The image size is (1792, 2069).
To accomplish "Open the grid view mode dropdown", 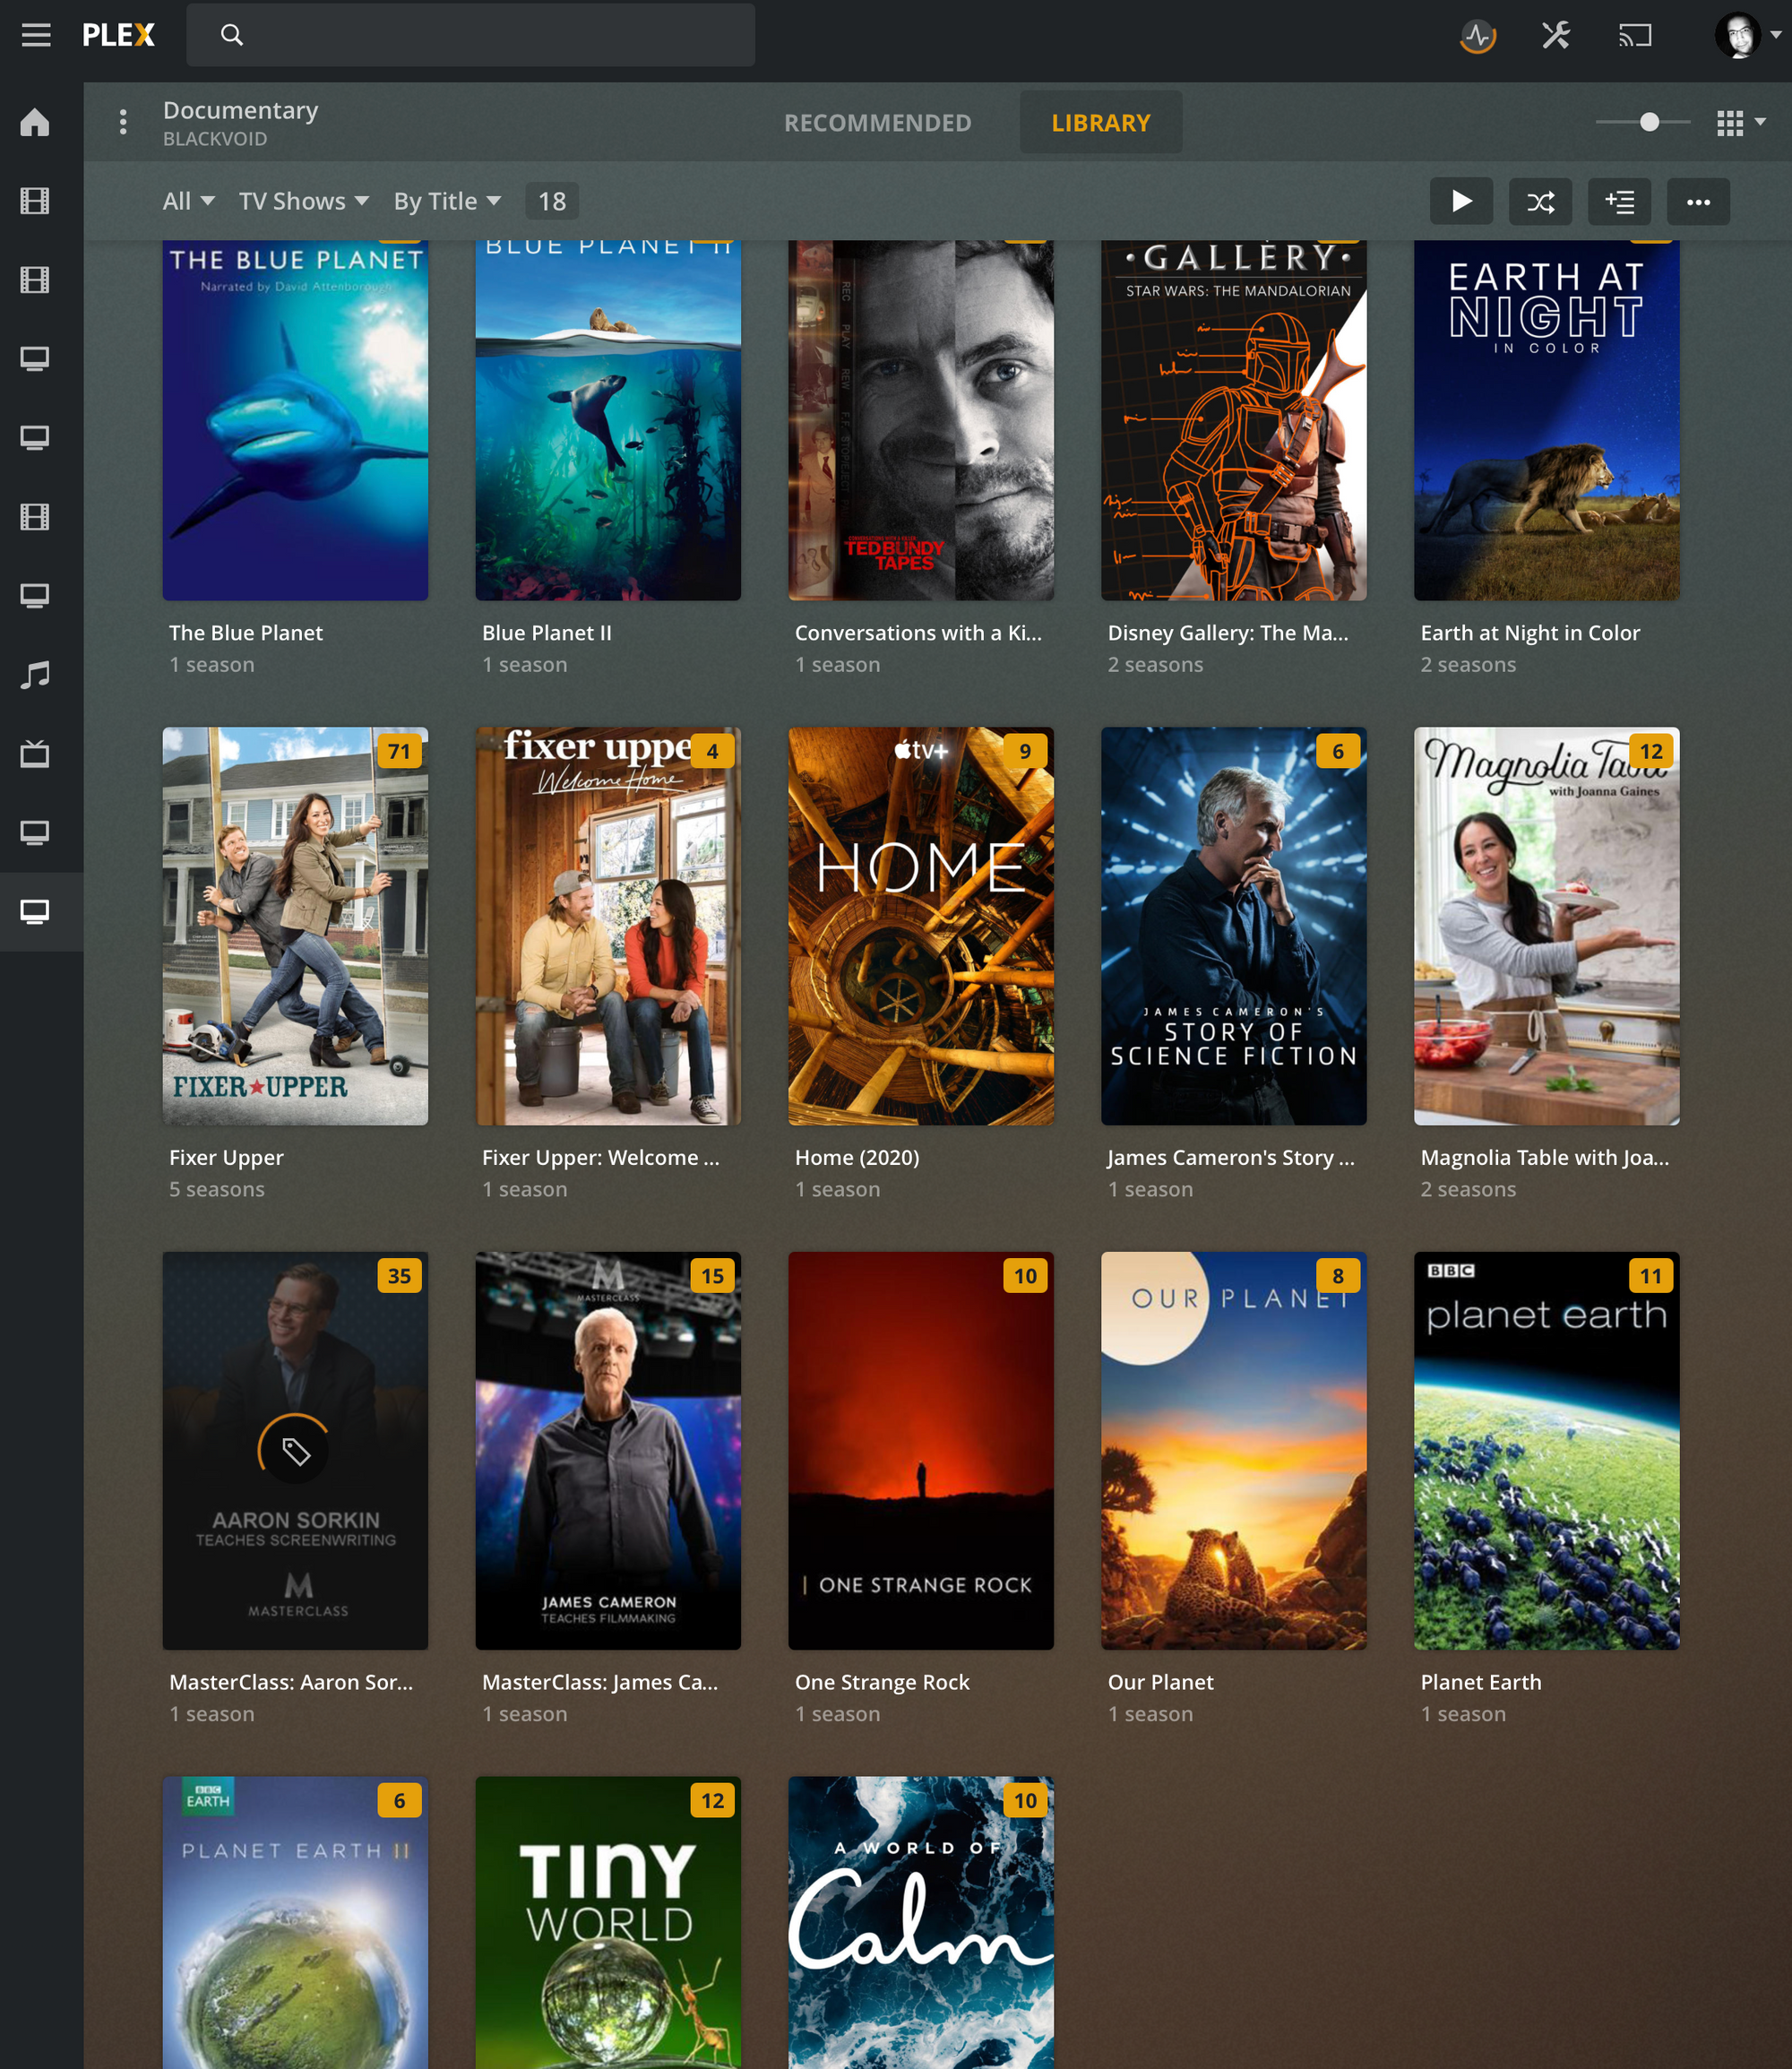I will 1741,123.
